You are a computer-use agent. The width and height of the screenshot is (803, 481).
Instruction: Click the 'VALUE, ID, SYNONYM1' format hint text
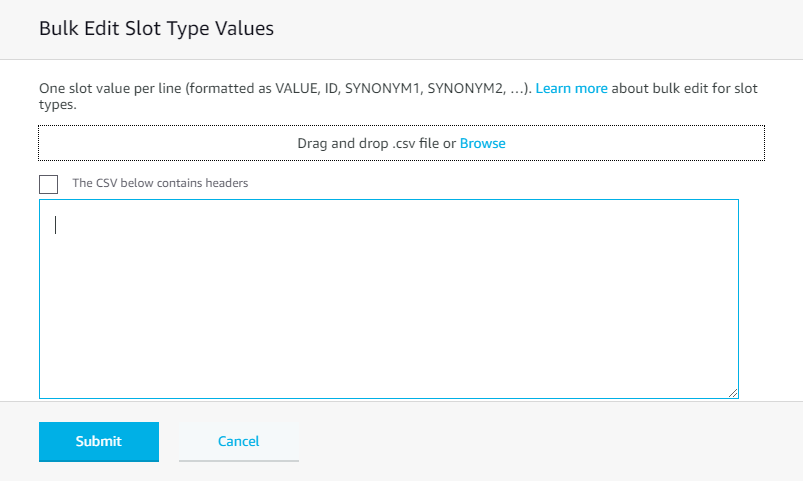coord(340,88)
